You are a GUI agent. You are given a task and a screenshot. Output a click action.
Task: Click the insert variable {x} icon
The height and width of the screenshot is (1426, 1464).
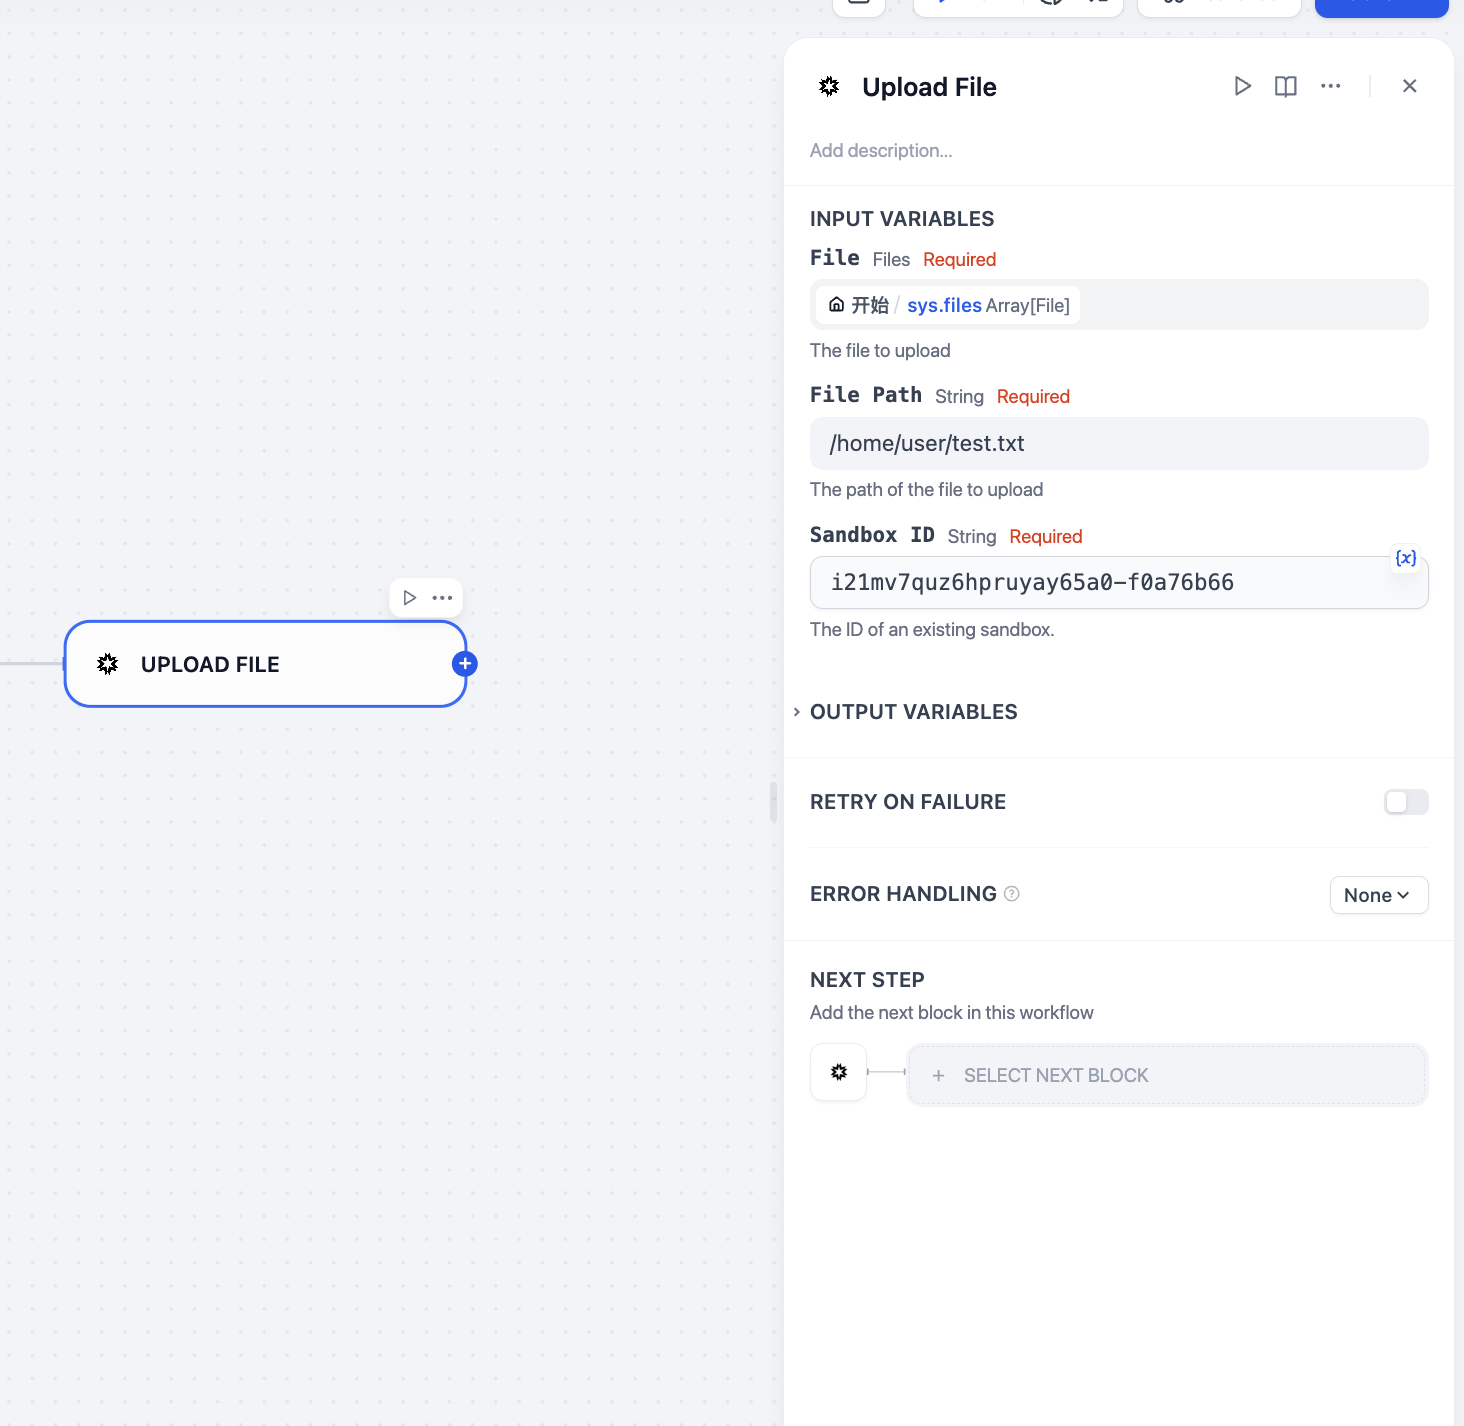tap(1405, 558)
